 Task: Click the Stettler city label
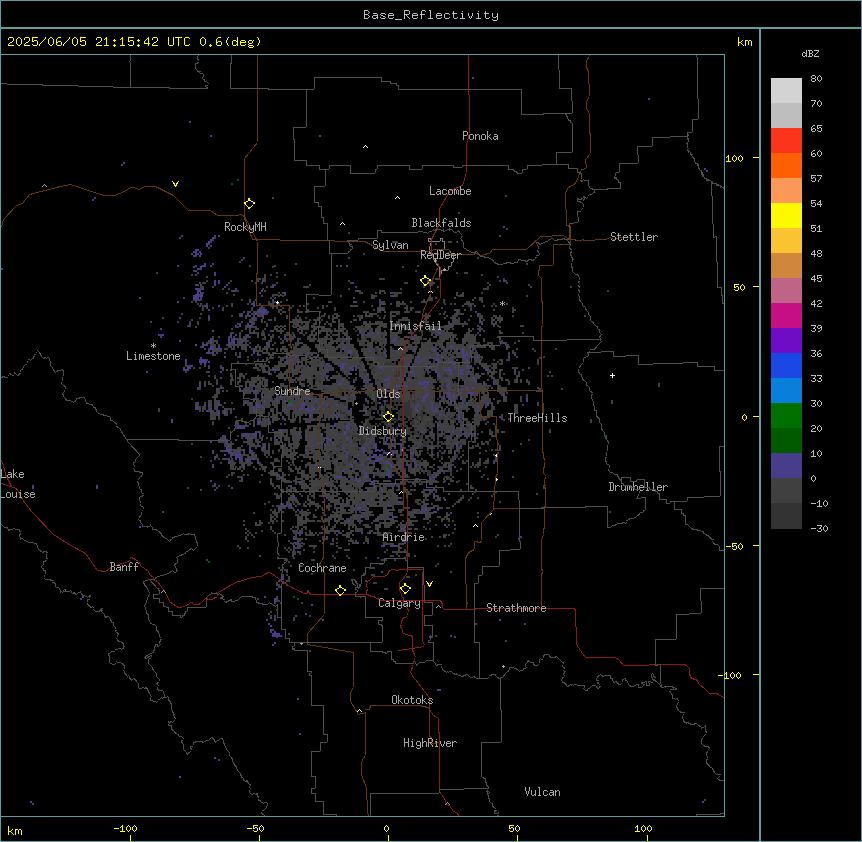[x=634, y=237]
